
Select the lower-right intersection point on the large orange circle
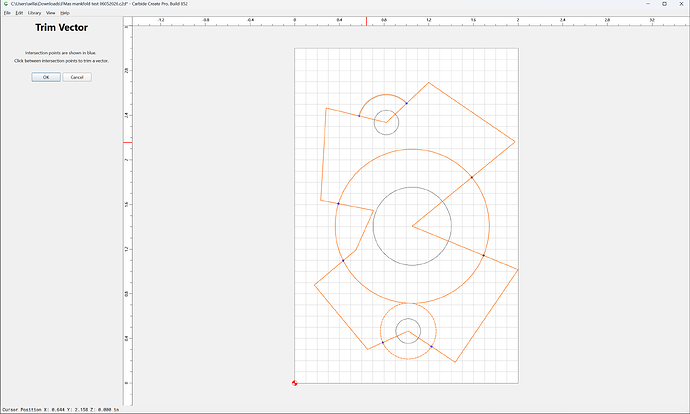coord(483,256)
